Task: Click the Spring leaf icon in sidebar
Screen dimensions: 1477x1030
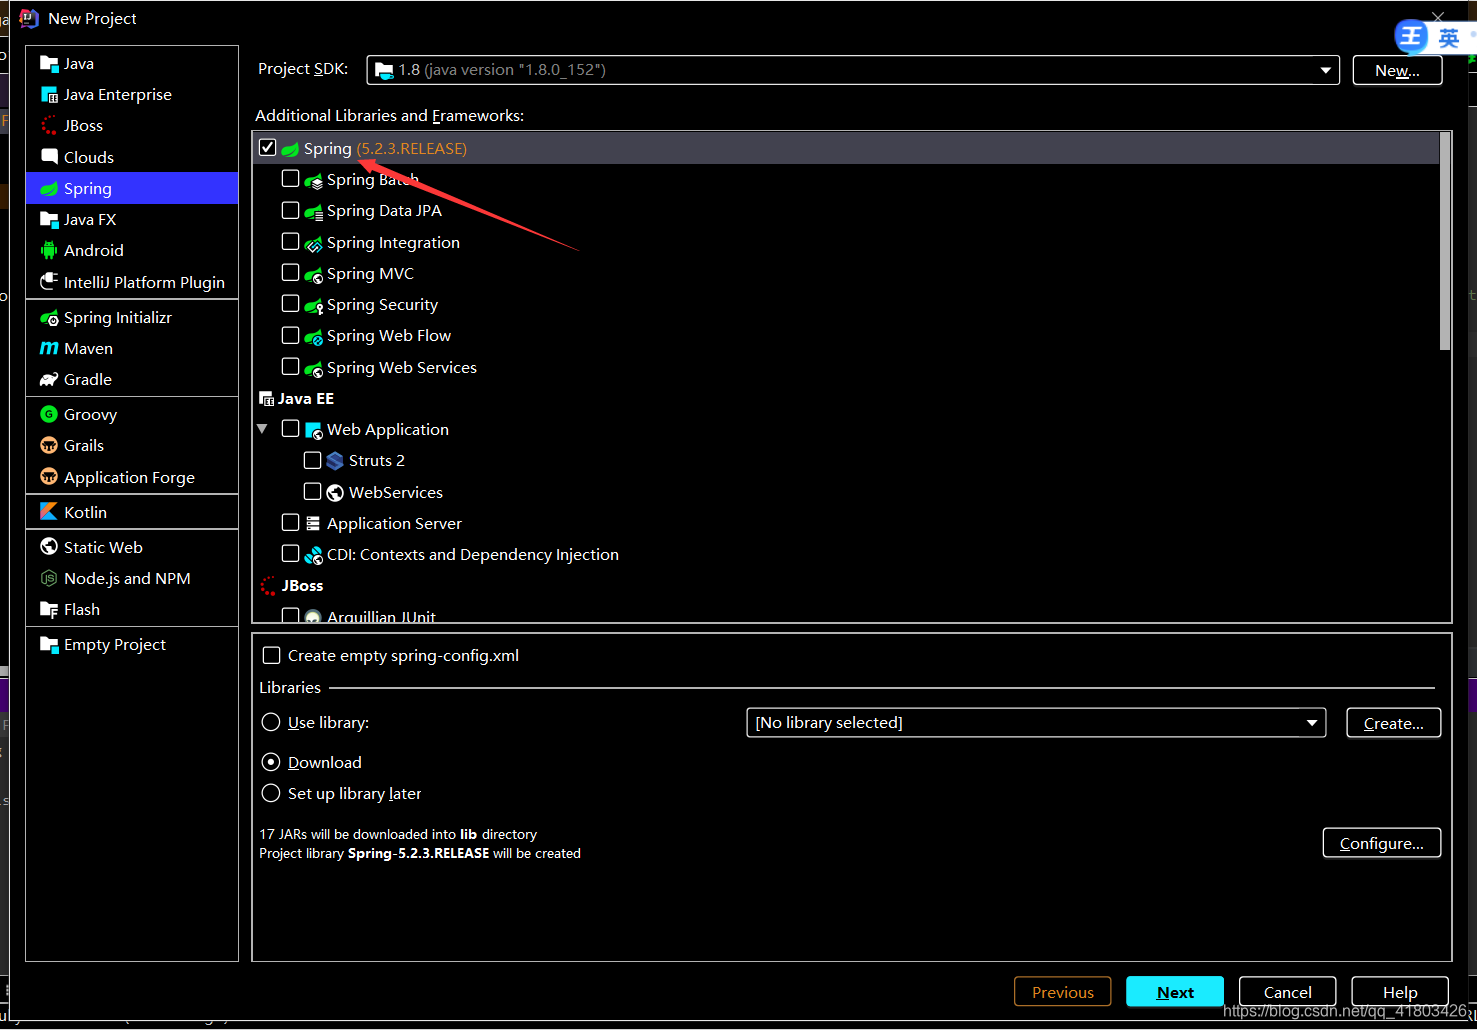Action: pyautogui.click(x=49, y=189)
